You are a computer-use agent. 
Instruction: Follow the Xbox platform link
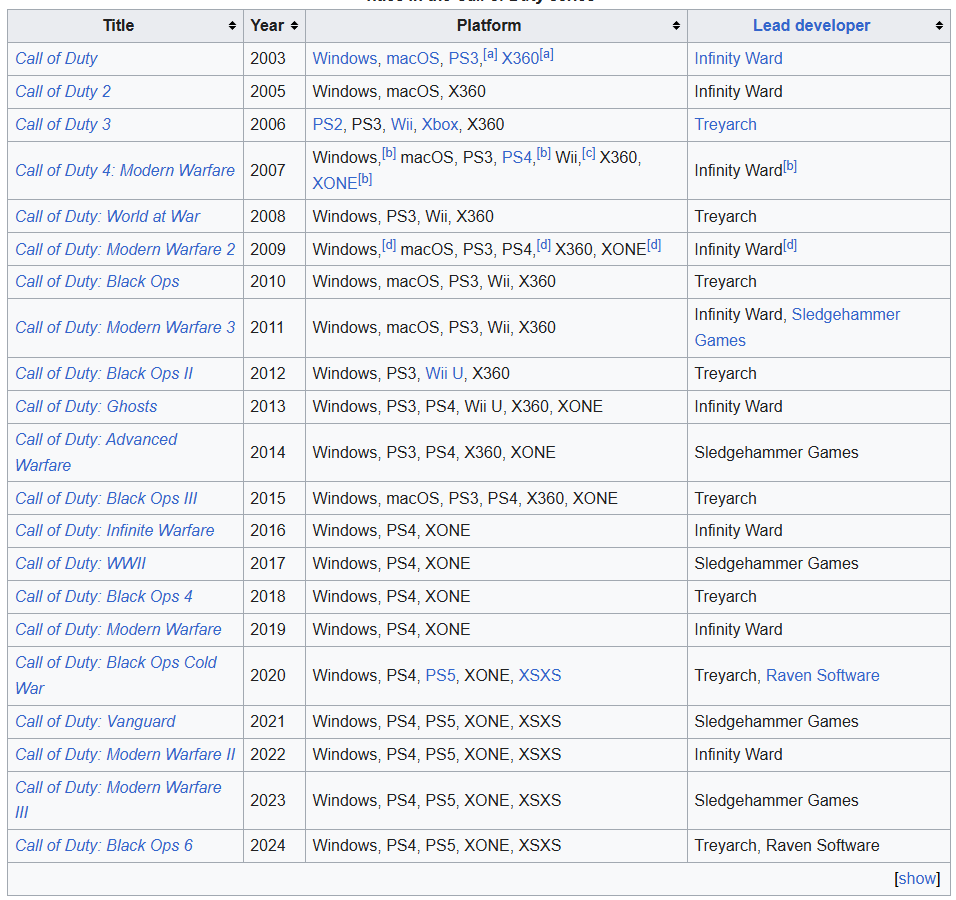pyautogui.click(x=440, y=124)
